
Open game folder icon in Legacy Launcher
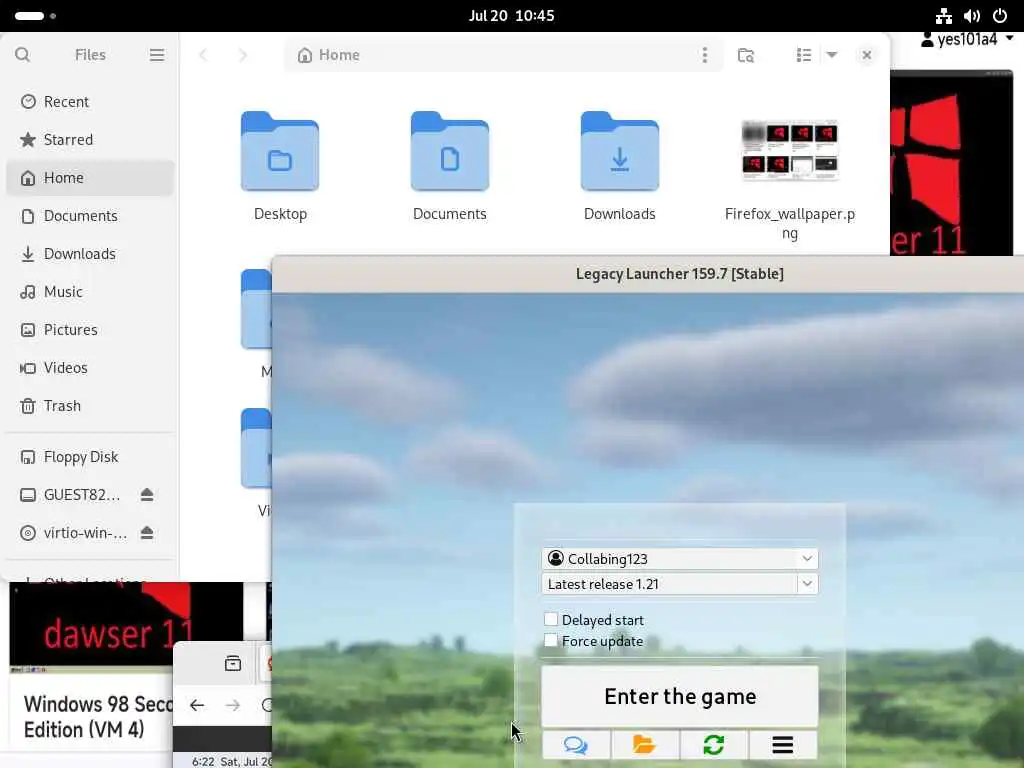pyautogui.click(x=645, y=744)
